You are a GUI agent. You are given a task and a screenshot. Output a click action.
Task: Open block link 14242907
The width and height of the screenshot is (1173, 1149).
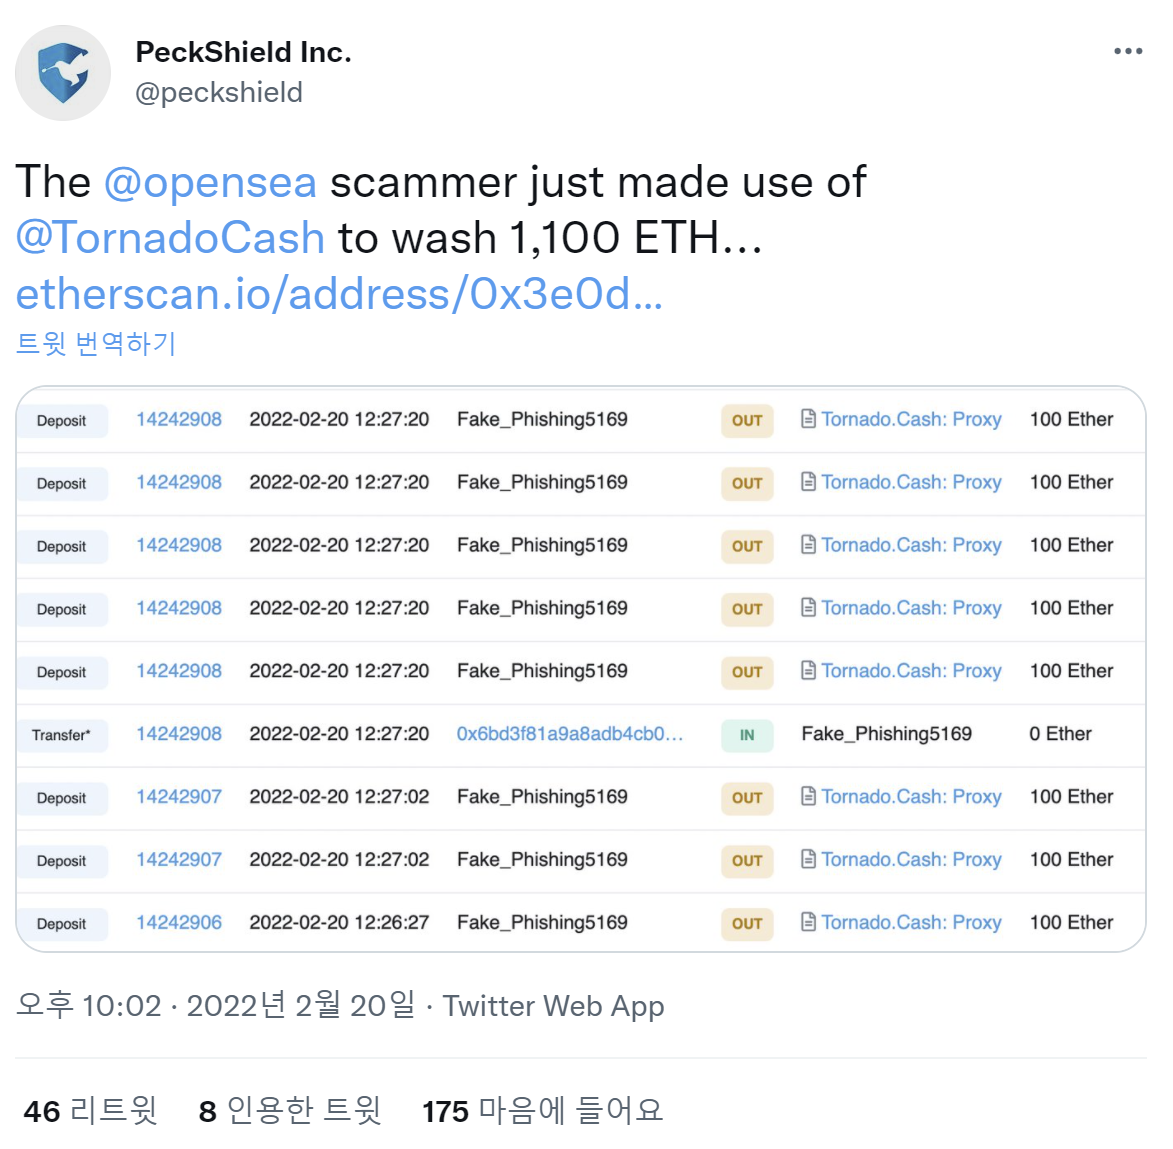(179, 797)
